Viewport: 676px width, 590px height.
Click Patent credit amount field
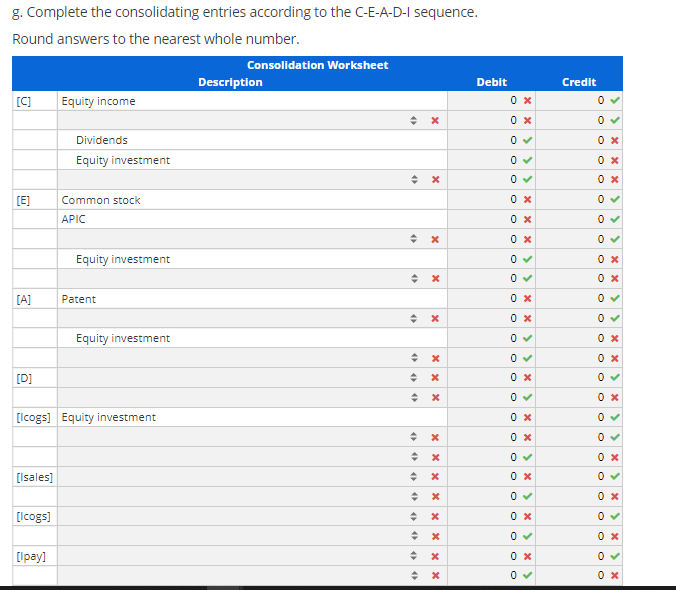coord(579,298)
